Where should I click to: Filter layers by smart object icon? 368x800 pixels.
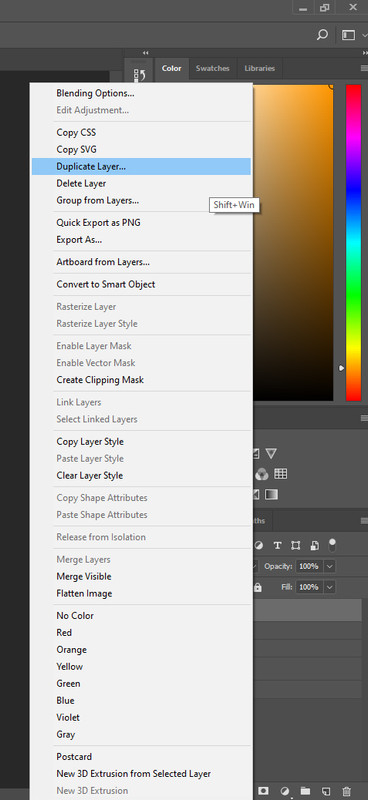pyautogui.click(x=314, y=545)
